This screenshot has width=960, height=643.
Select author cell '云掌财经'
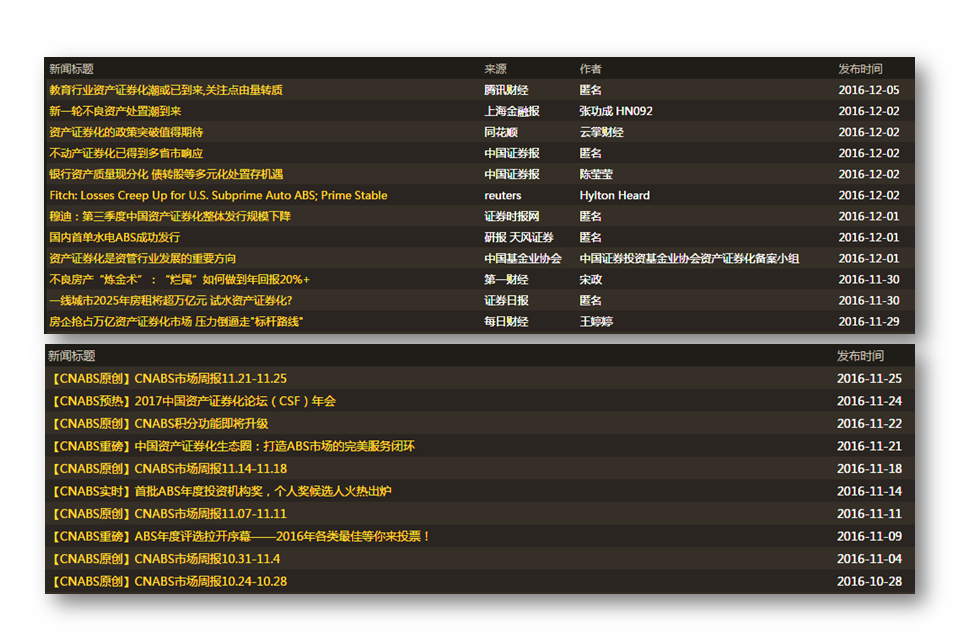(602, 132)
